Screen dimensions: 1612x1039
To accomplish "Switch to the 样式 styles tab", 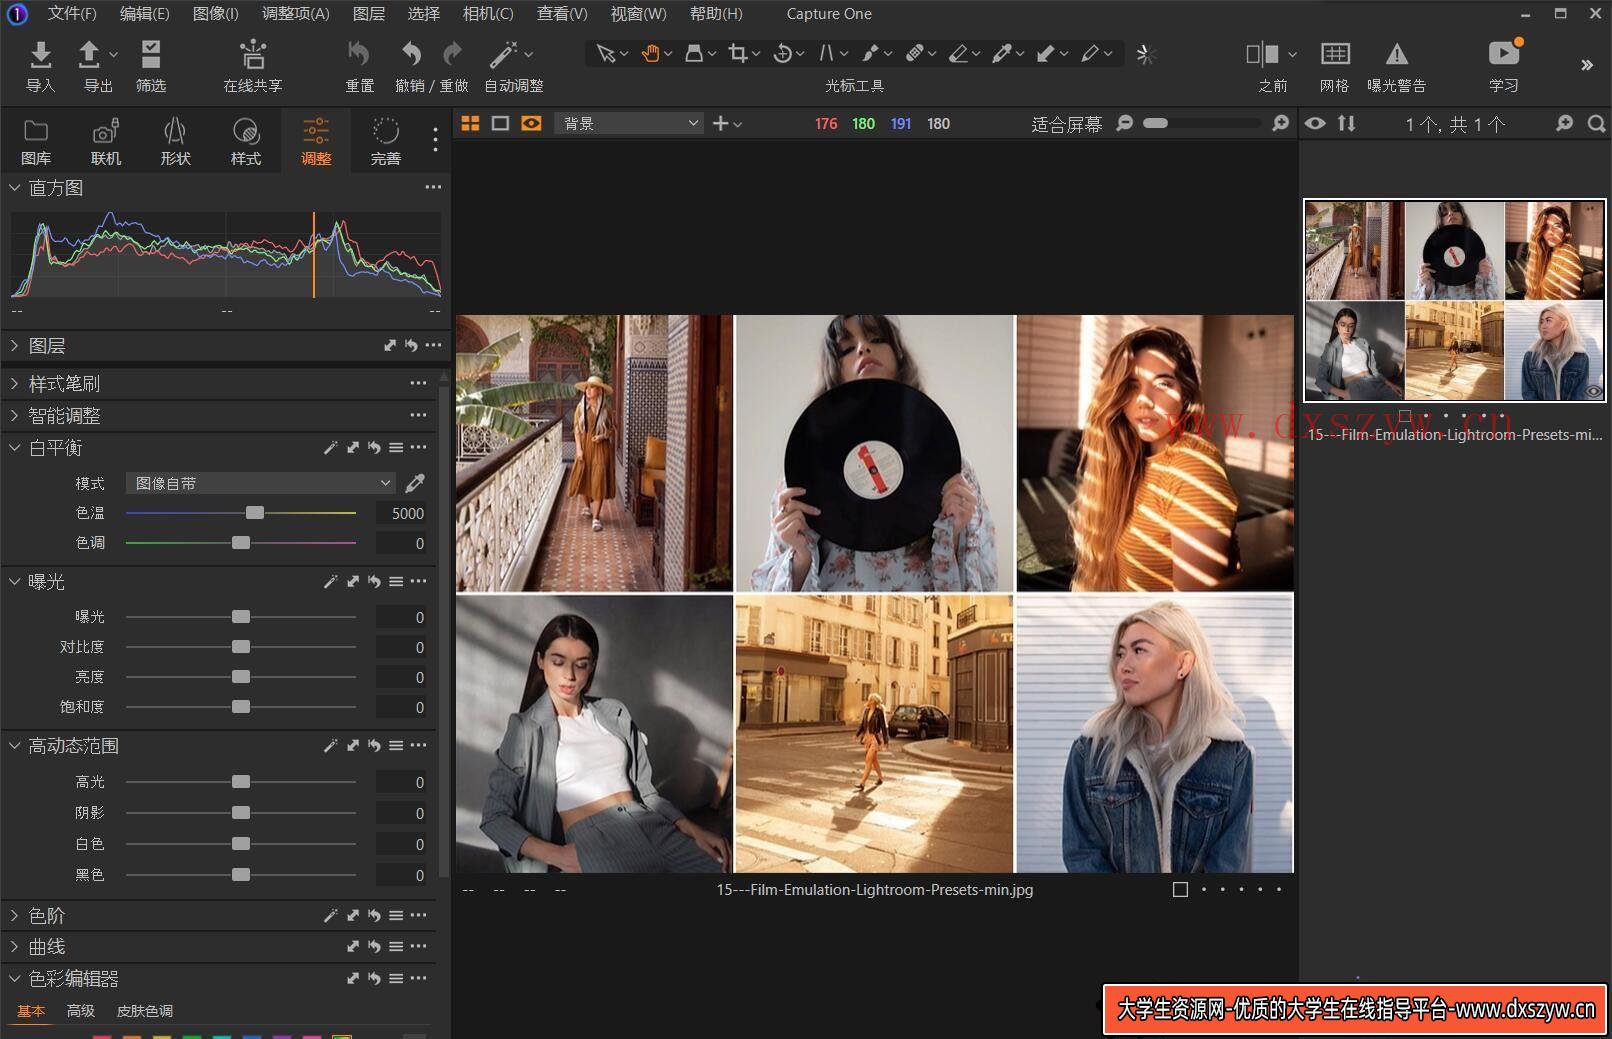I will (246, 141).
